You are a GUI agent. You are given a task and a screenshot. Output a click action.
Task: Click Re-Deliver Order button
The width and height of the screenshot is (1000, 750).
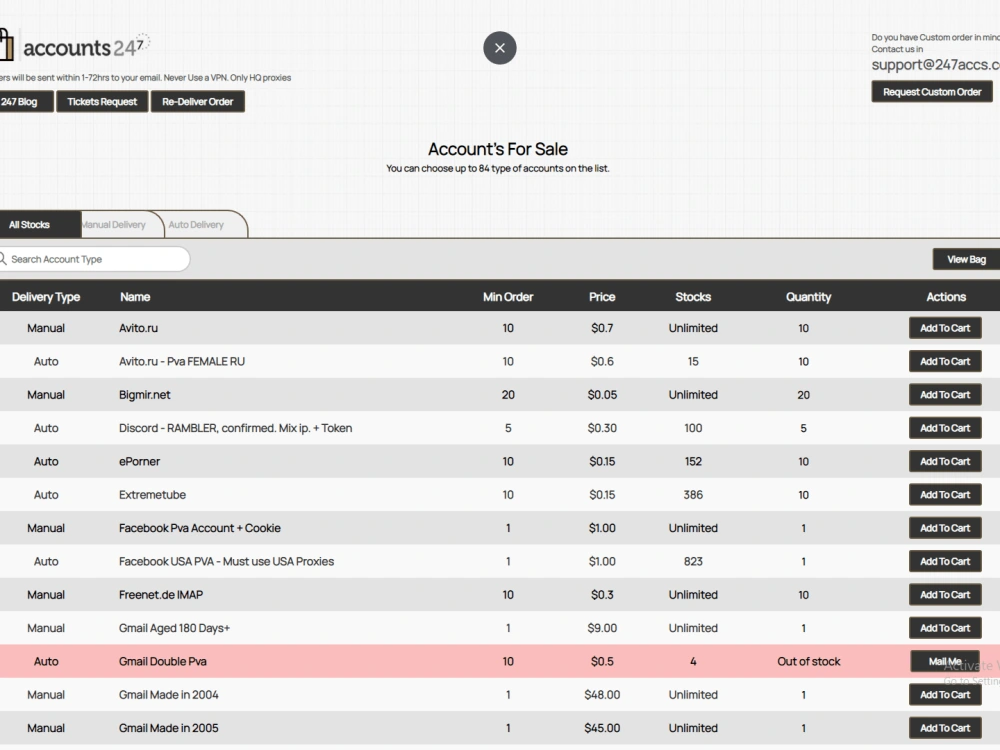198,101
